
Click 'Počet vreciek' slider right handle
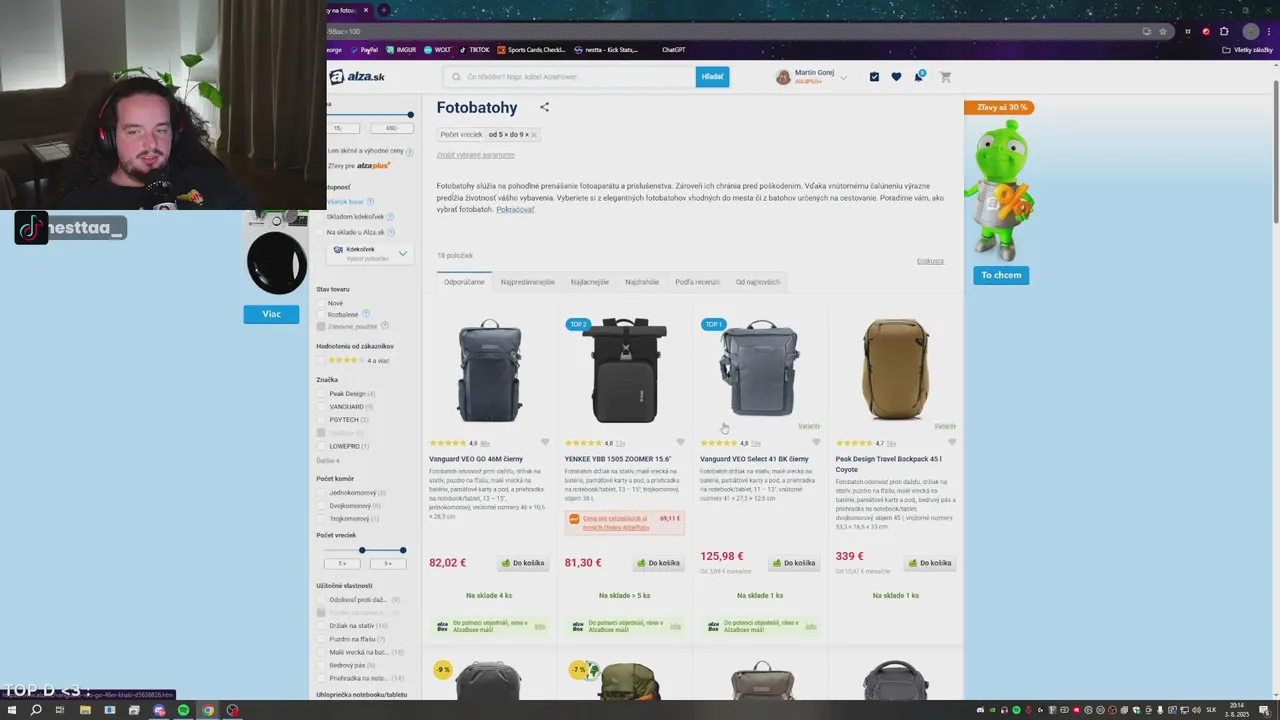coord(403,550)
